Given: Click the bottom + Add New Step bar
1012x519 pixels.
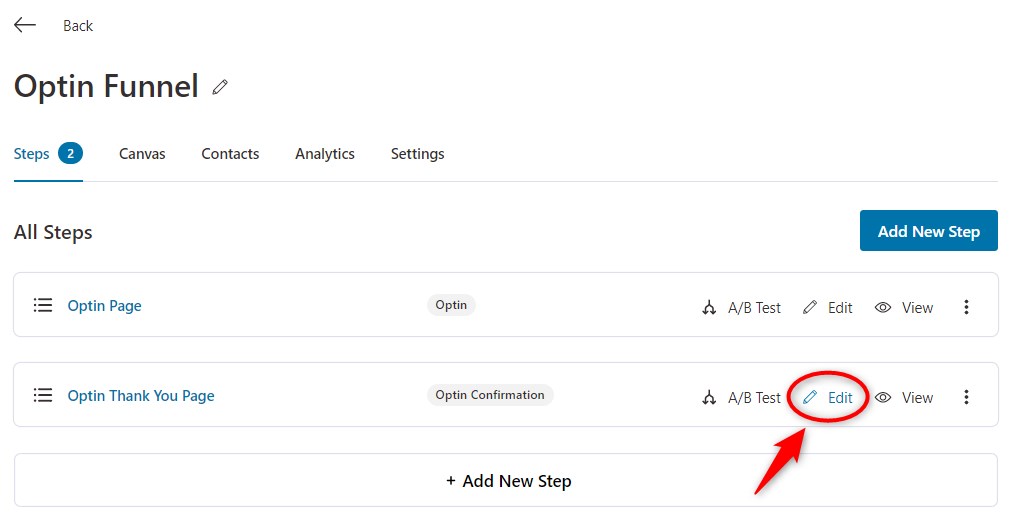Looking at the screenshot, I should [x=506, y=480].
